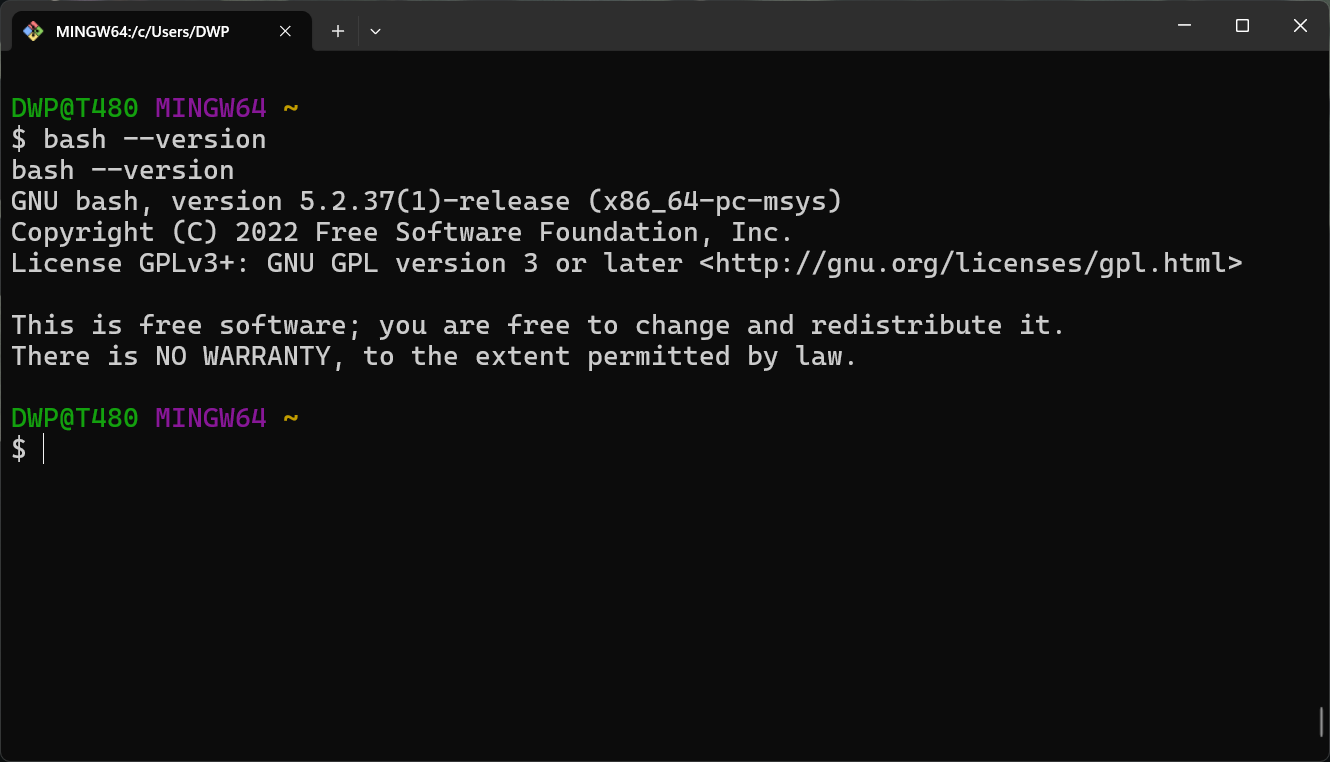Click the typed 'bash --version' command text
Viewport: 1330px width, 762px height.
click(155, 139)
